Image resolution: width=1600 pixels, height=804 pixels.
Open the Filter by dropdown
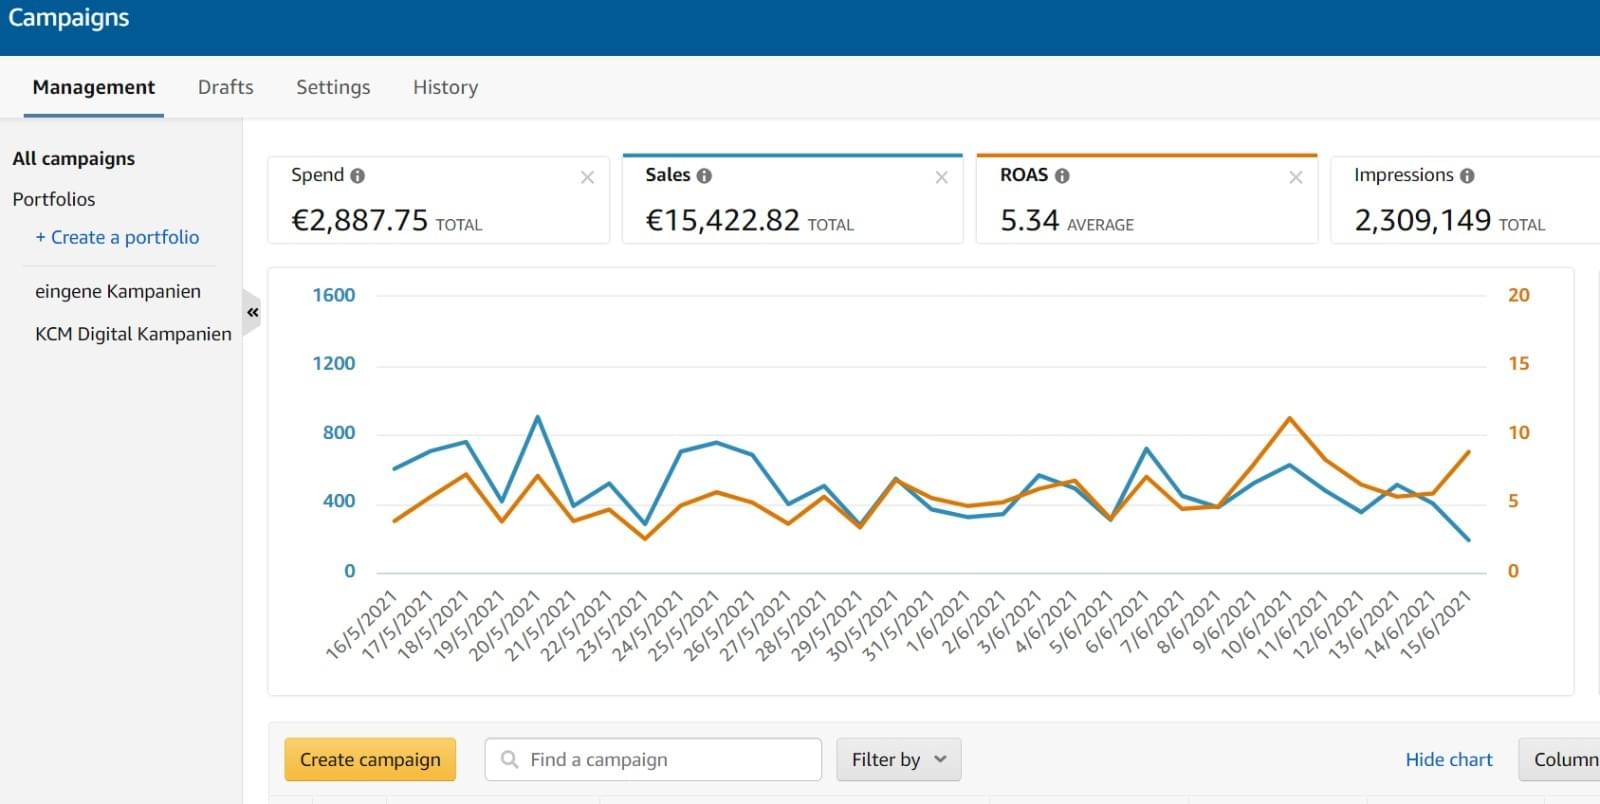(x=898, y=760)
